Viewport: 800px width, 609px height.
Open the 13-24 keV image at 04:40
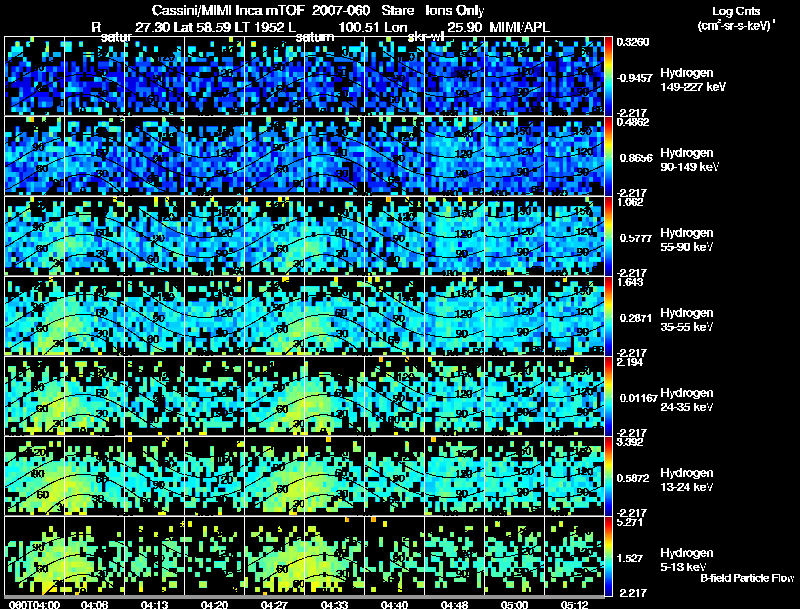[394, 476]
